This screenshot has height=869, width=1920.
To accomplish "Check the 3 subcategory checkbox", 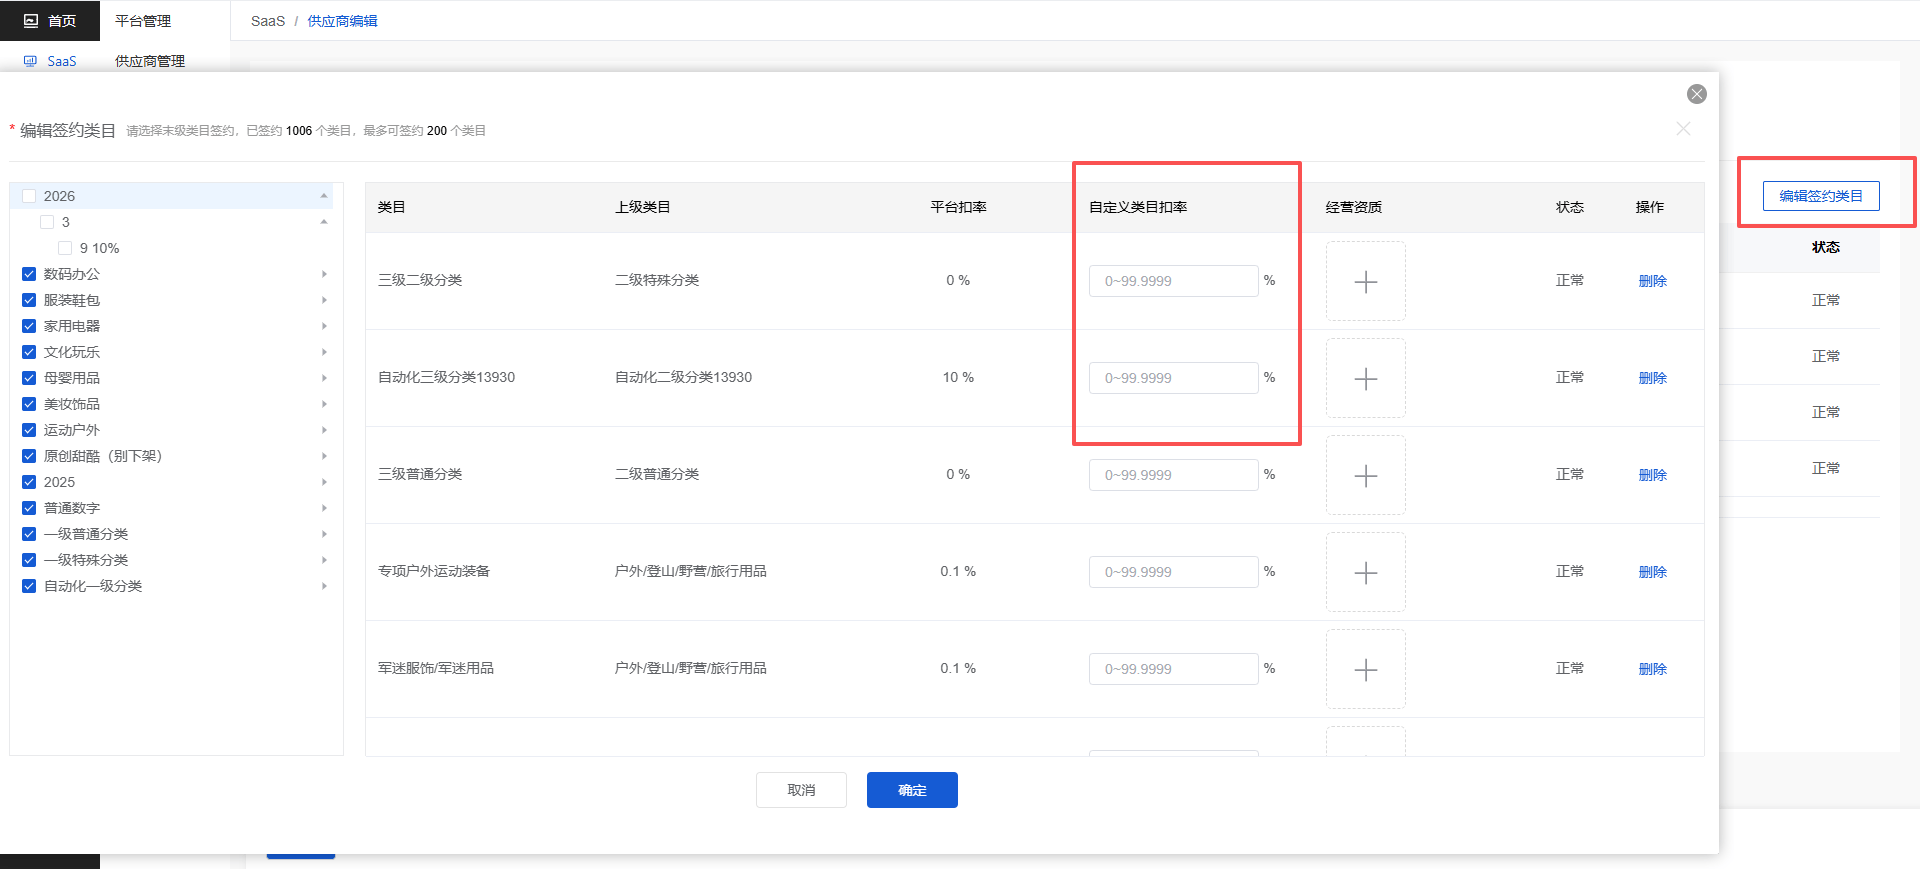I will pos(47,222).
